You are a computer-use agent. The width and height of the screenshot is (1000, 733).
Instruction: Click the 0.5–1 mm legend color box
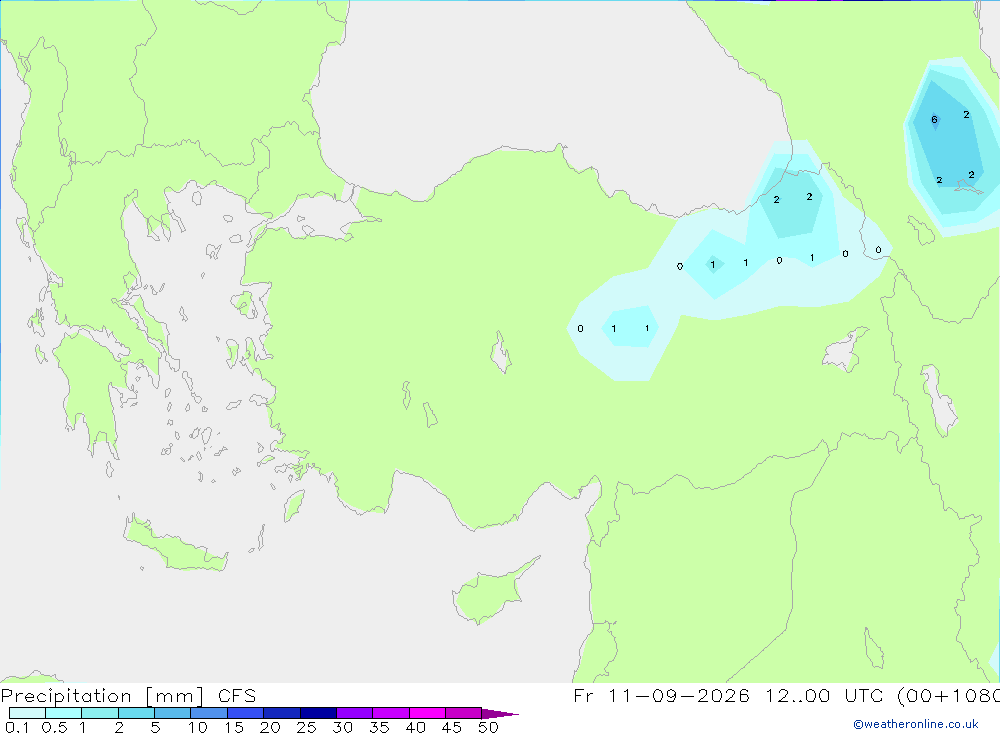tap(64, 713)
